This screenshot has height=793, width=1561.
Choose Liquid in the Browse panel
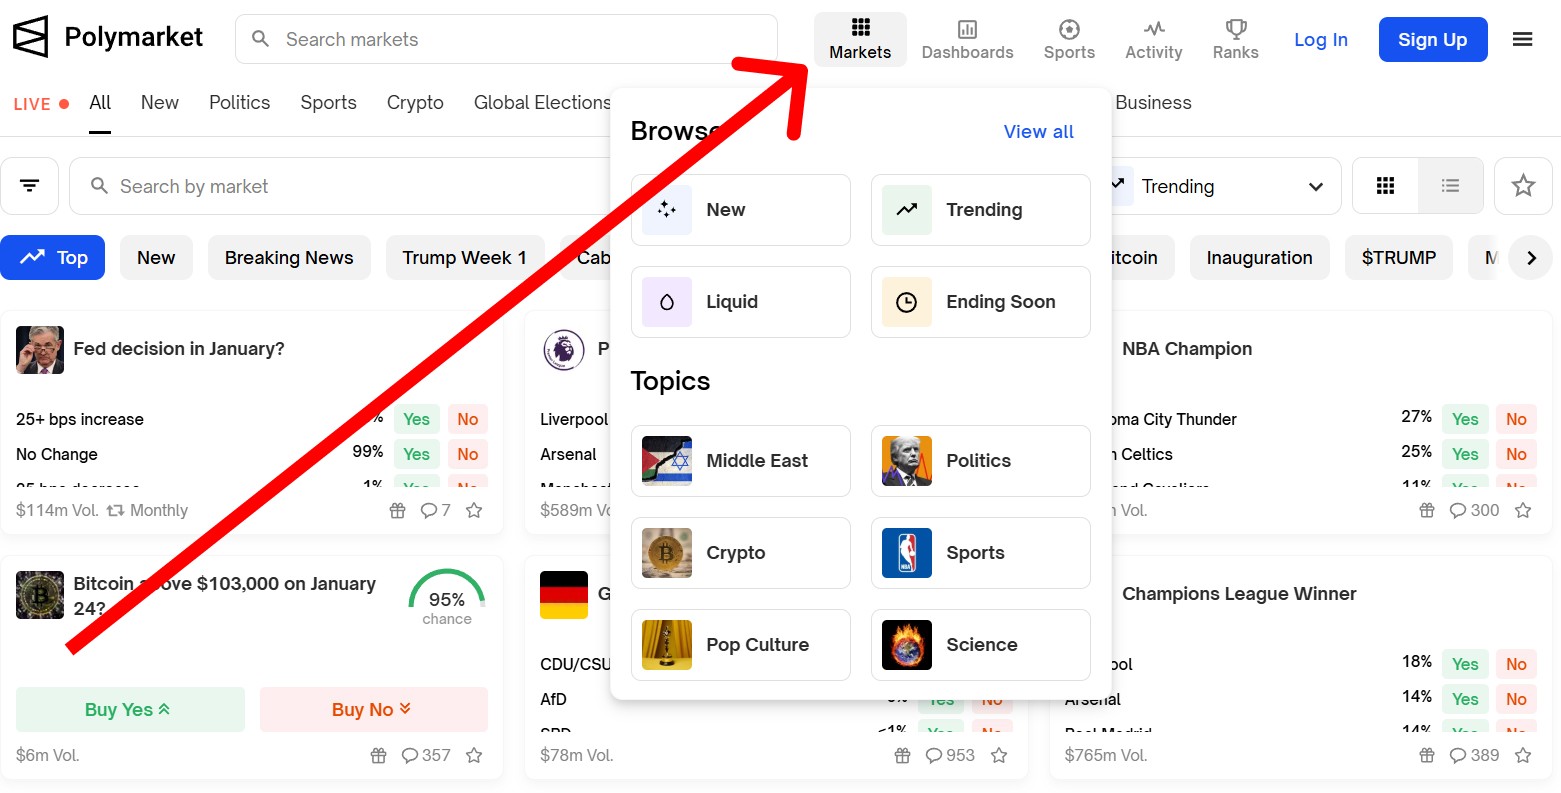(x=741, y=302)
